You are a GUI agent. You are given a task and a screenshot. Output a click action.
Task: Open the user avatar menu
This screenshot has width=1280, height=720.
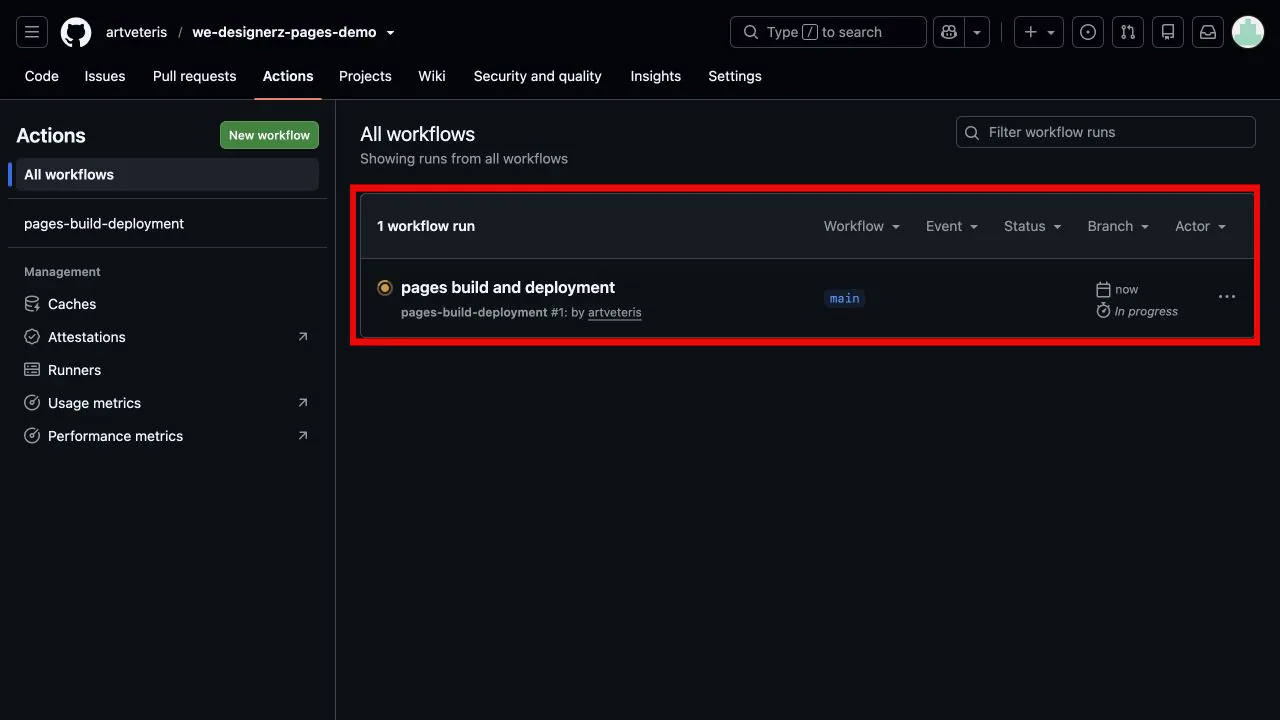[1248, 32]
